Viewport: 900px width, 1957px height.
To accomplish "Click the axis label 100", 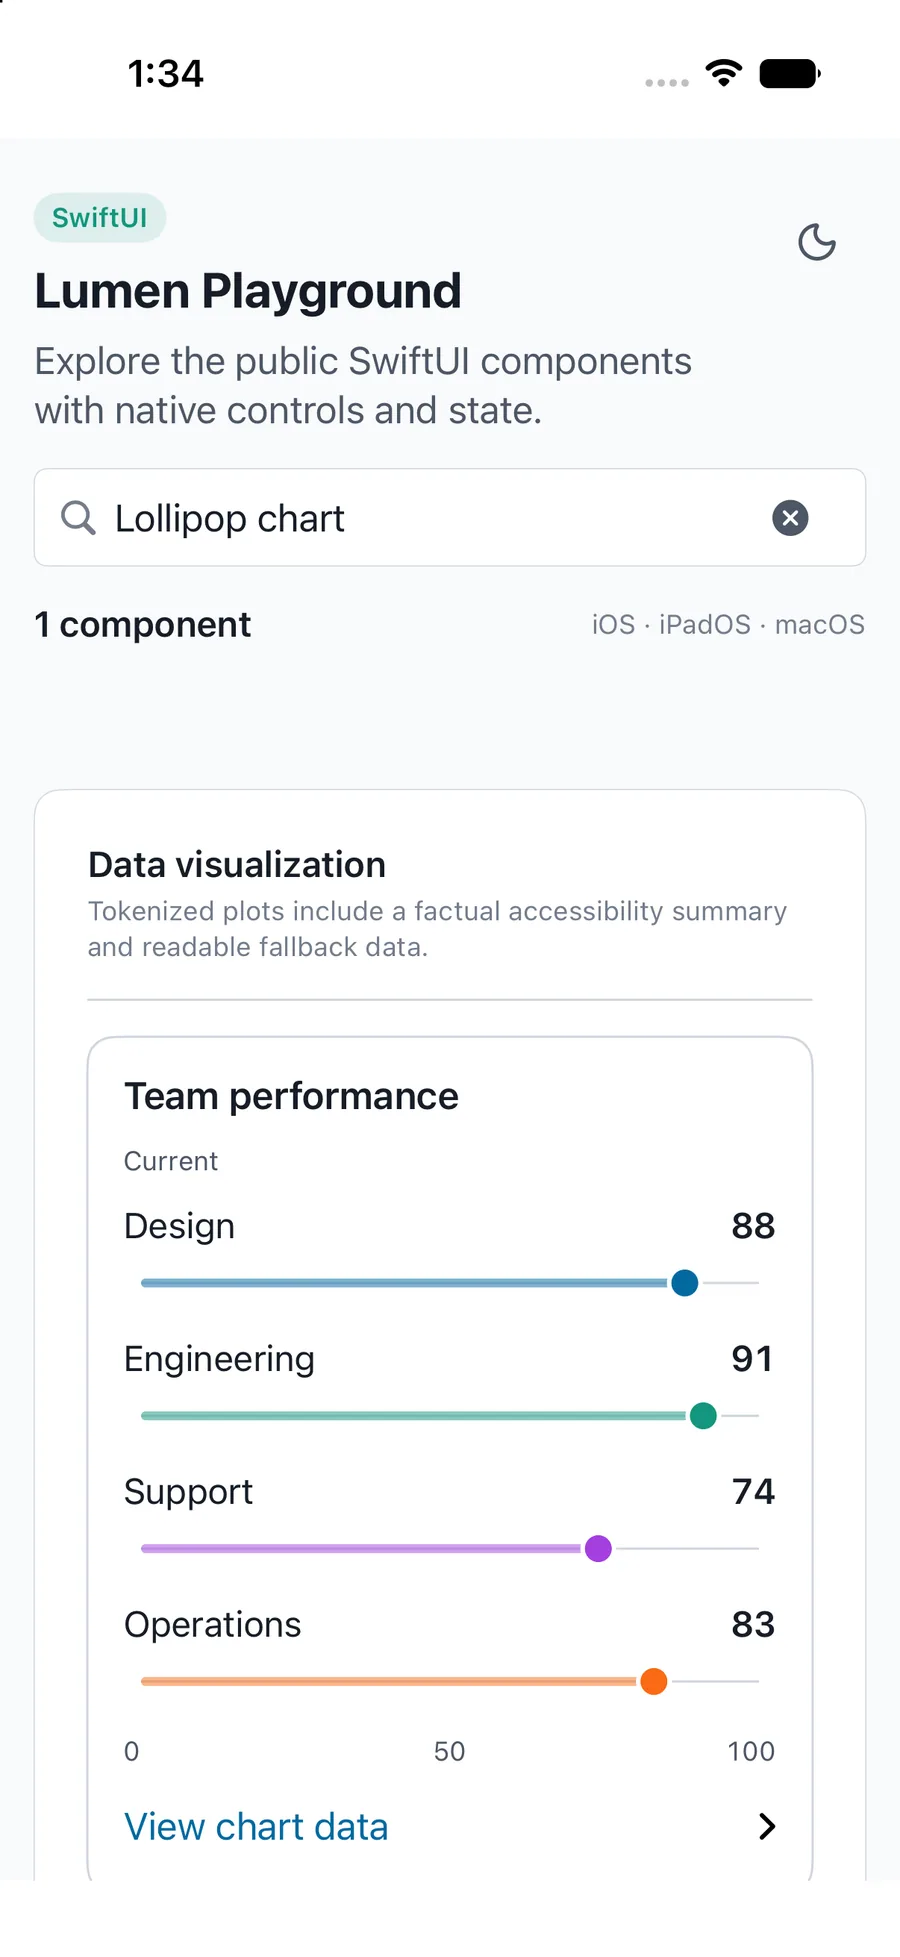I will coord(751,1752).
